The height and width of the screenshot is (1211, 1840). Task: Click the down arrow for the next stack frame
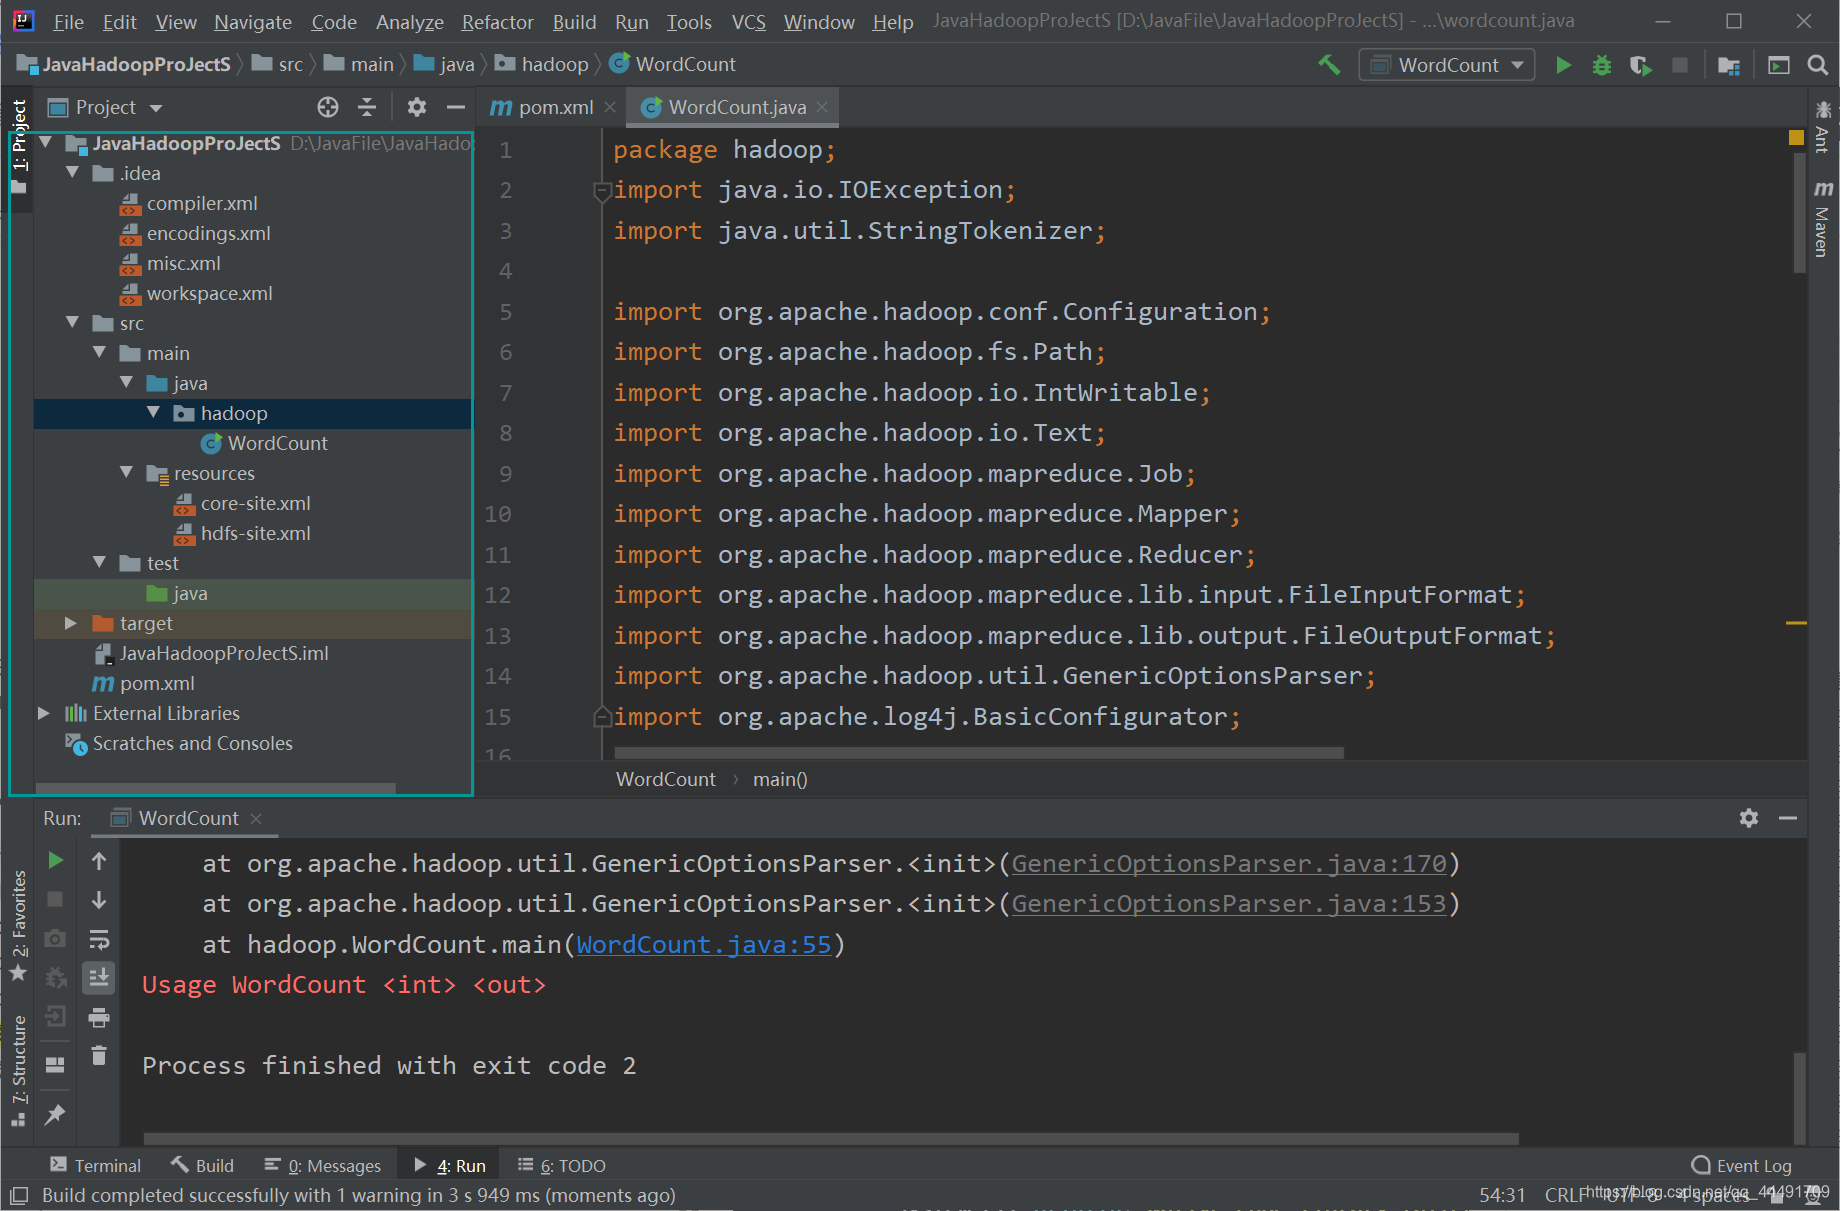click(99, 900)
